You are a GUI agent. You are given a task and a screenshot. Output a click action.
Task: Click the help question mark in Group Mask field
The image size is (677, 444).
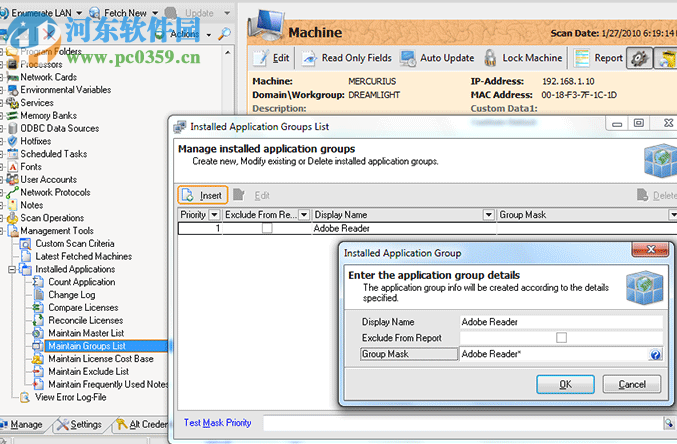click(x=655, y=355)
